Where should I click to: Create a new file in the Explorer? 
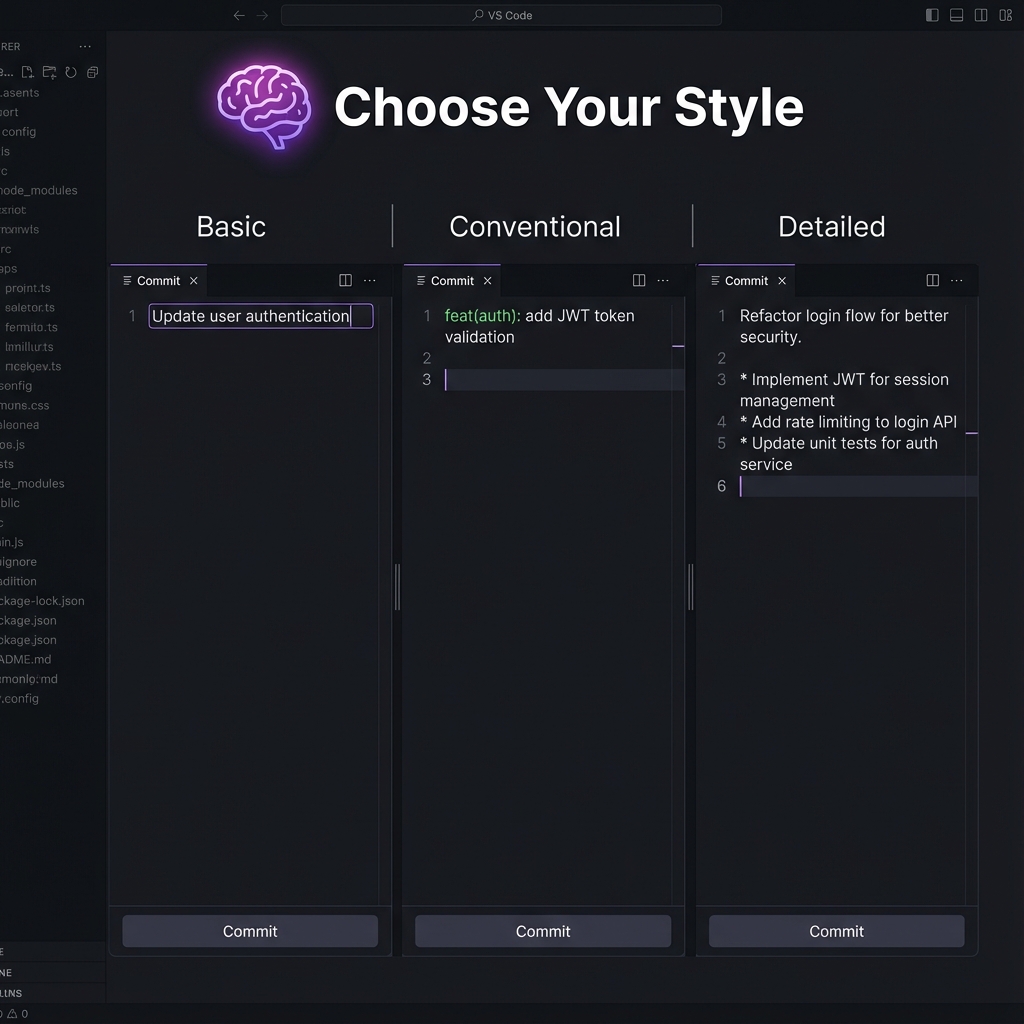tap(28, 72)
